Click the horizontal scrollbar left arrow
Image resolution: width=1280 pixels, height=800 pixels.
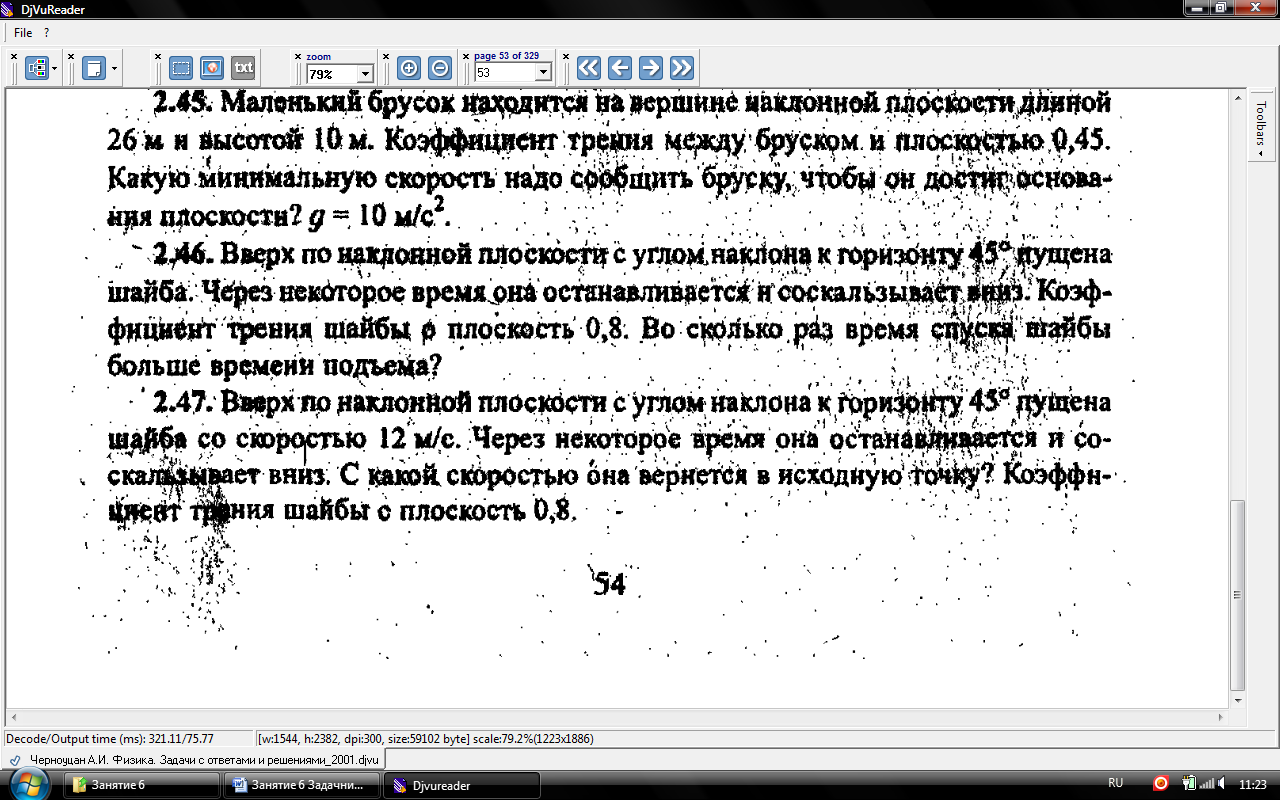[14, 719]
